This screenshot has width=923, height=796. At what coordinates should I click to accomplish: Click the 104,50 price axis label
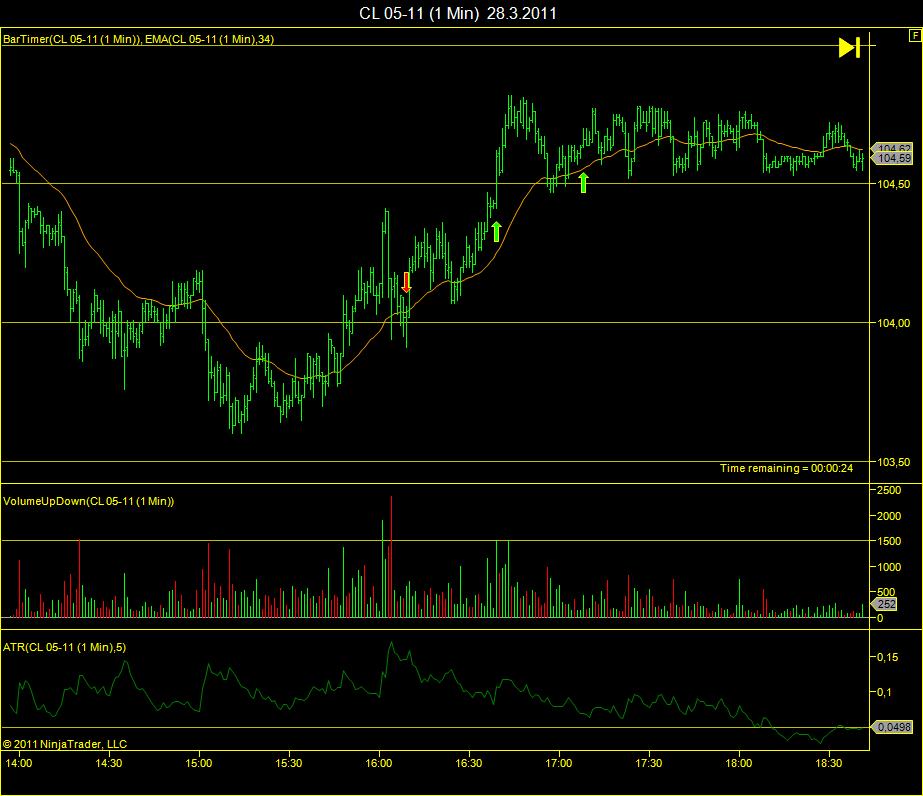[894, 184]
